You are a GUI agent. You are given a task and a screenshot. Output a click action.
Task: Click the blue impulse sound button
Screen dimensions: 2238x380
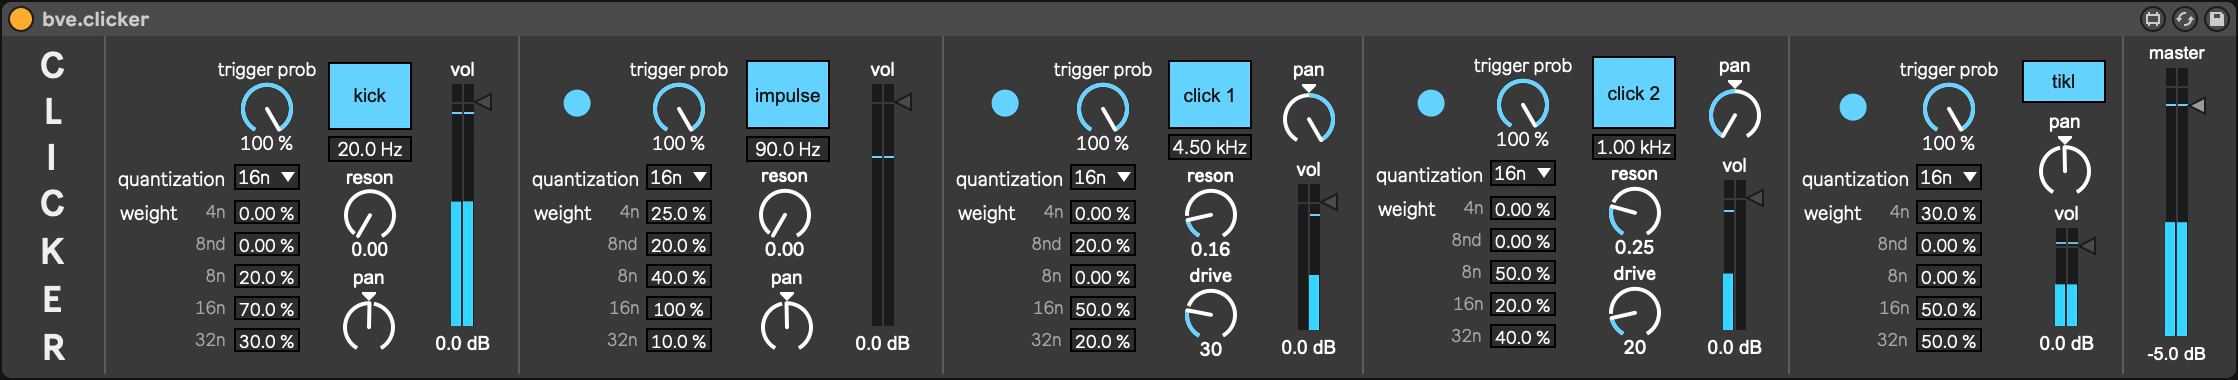pyautogui.click(x=788, y=96)
